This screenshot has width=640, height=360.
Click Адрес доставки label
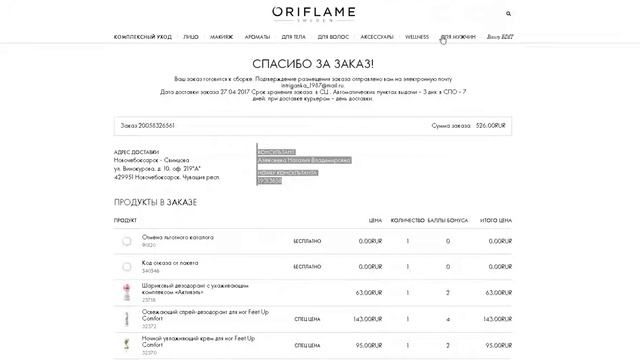[x=136, y=152]
